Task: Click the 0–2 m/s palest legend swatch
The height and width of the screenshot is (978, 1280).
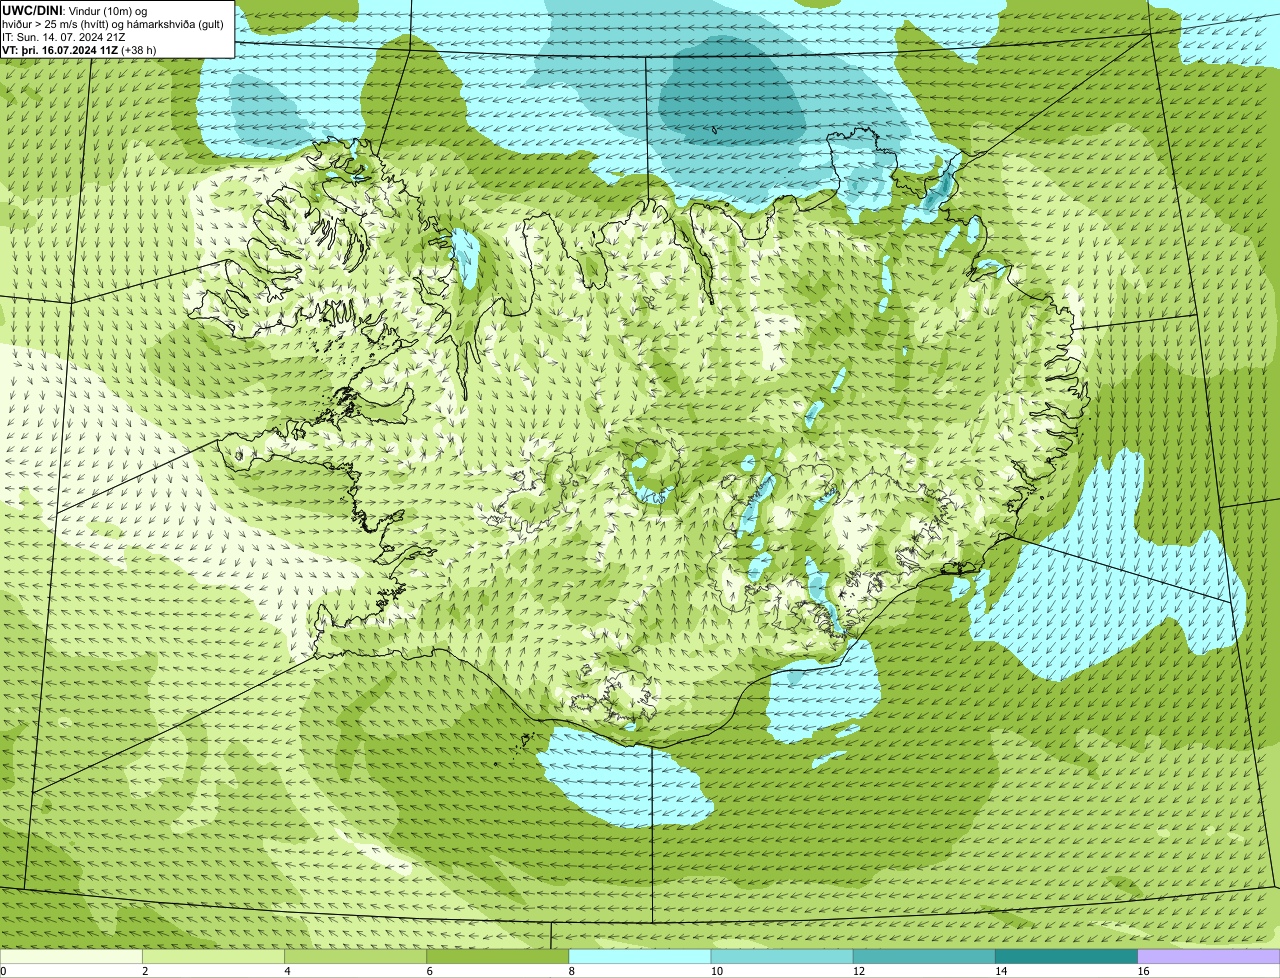Action: pyautogui.click(x=72, y=957)
